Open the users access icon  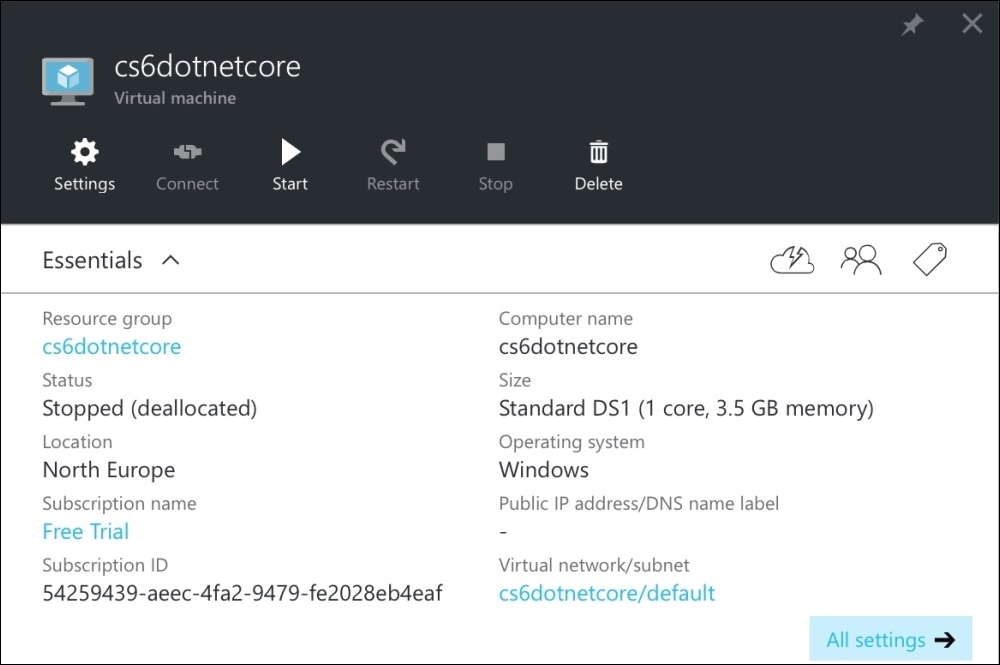click(861, 259)
